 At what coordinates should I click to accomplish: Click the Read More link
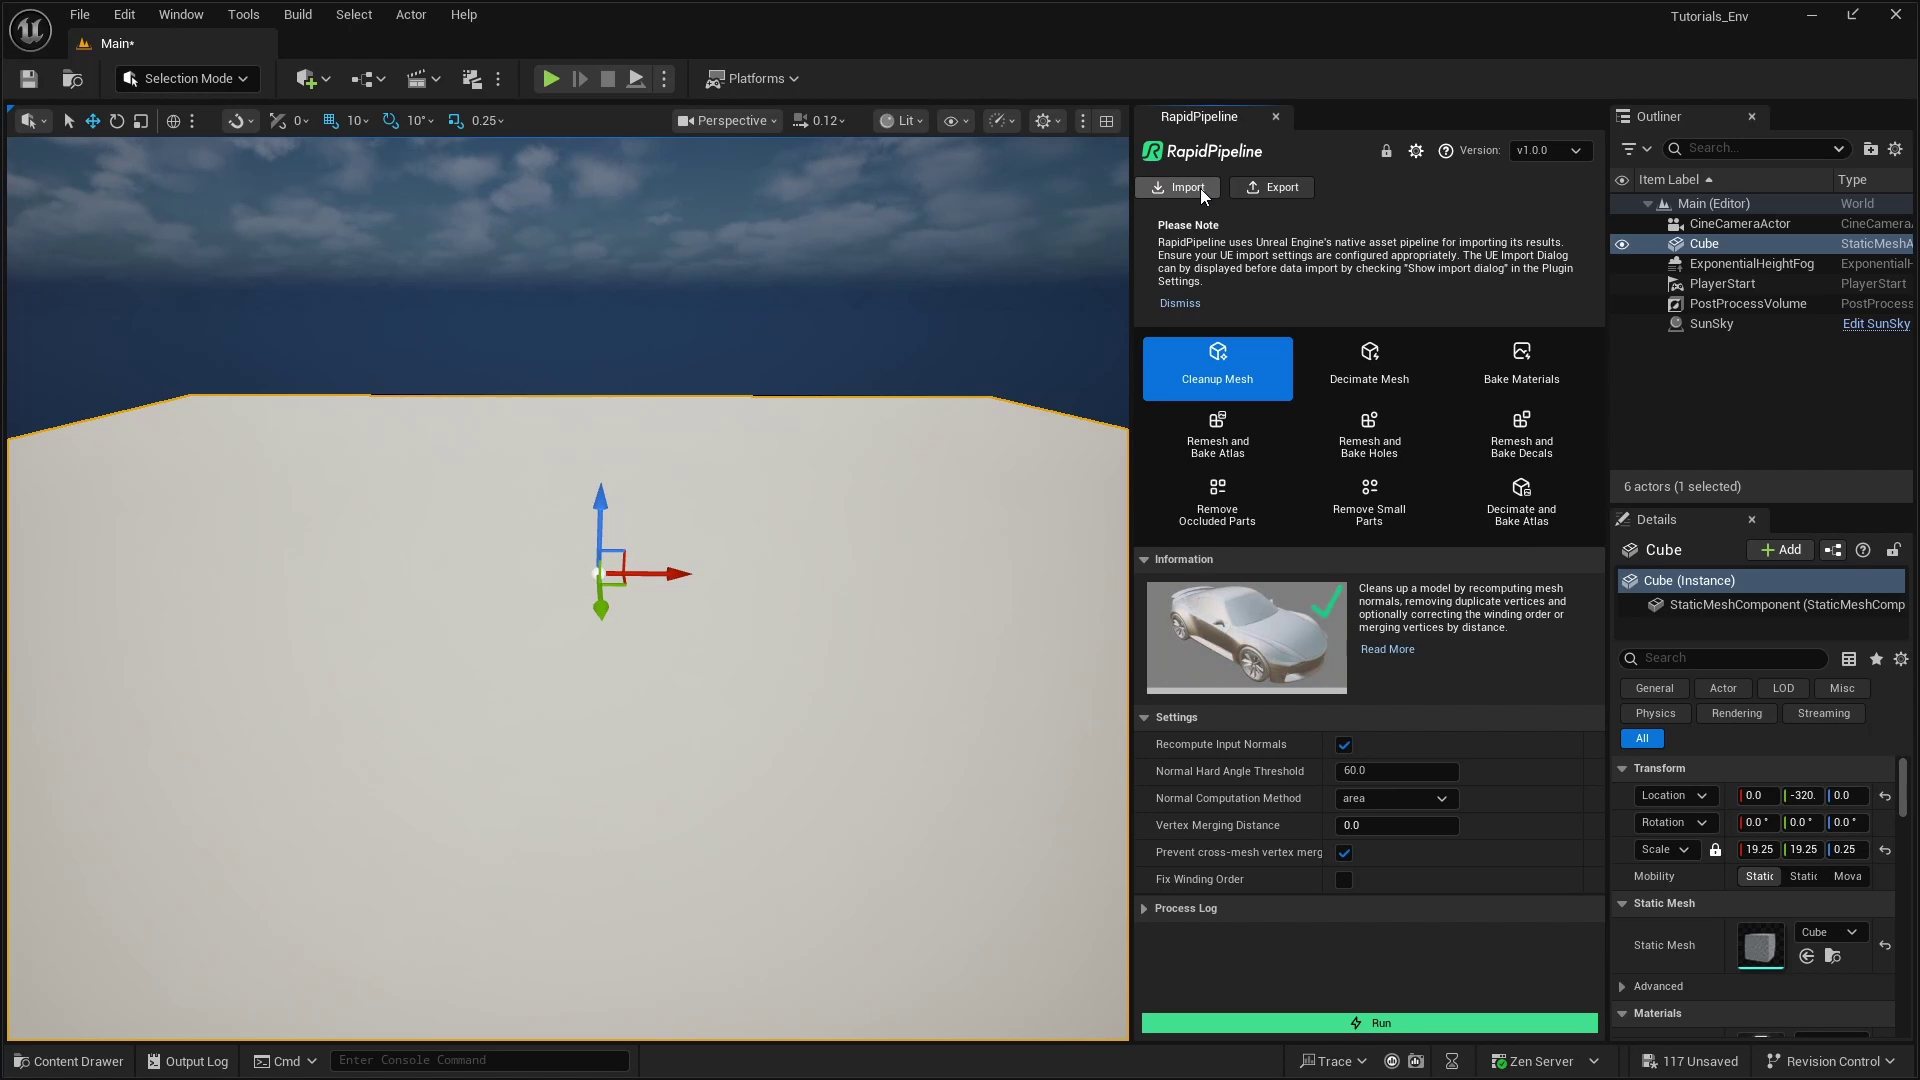1387,648
